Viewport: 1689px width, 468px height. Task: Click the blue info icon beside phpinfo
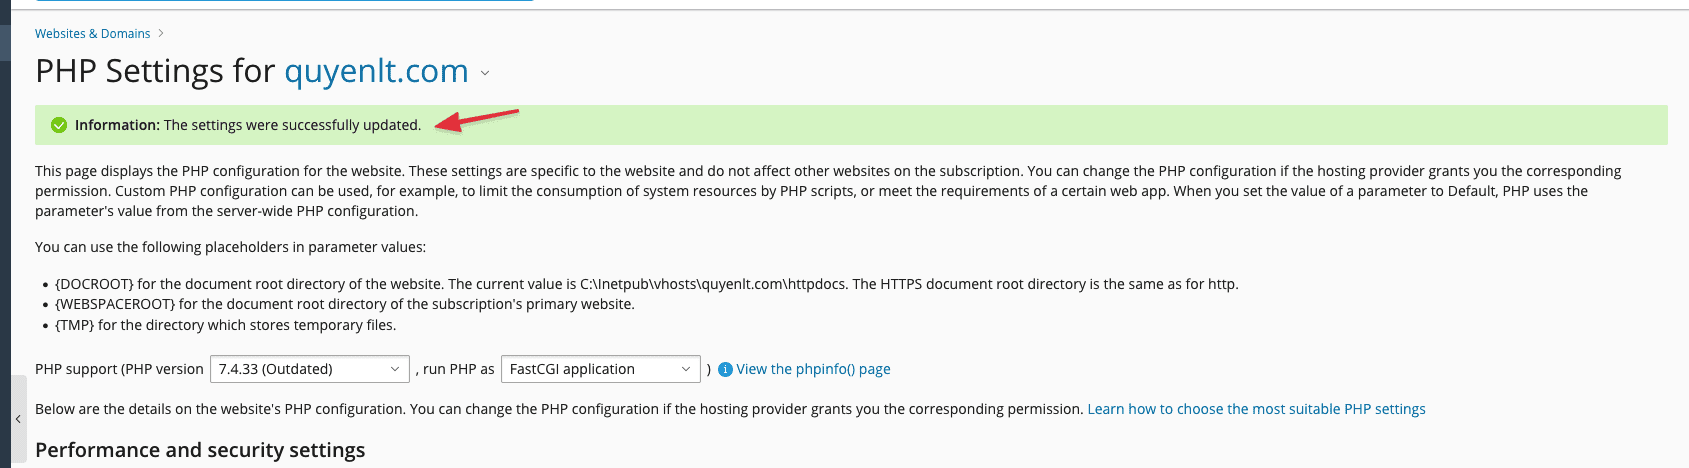(726, 370)
